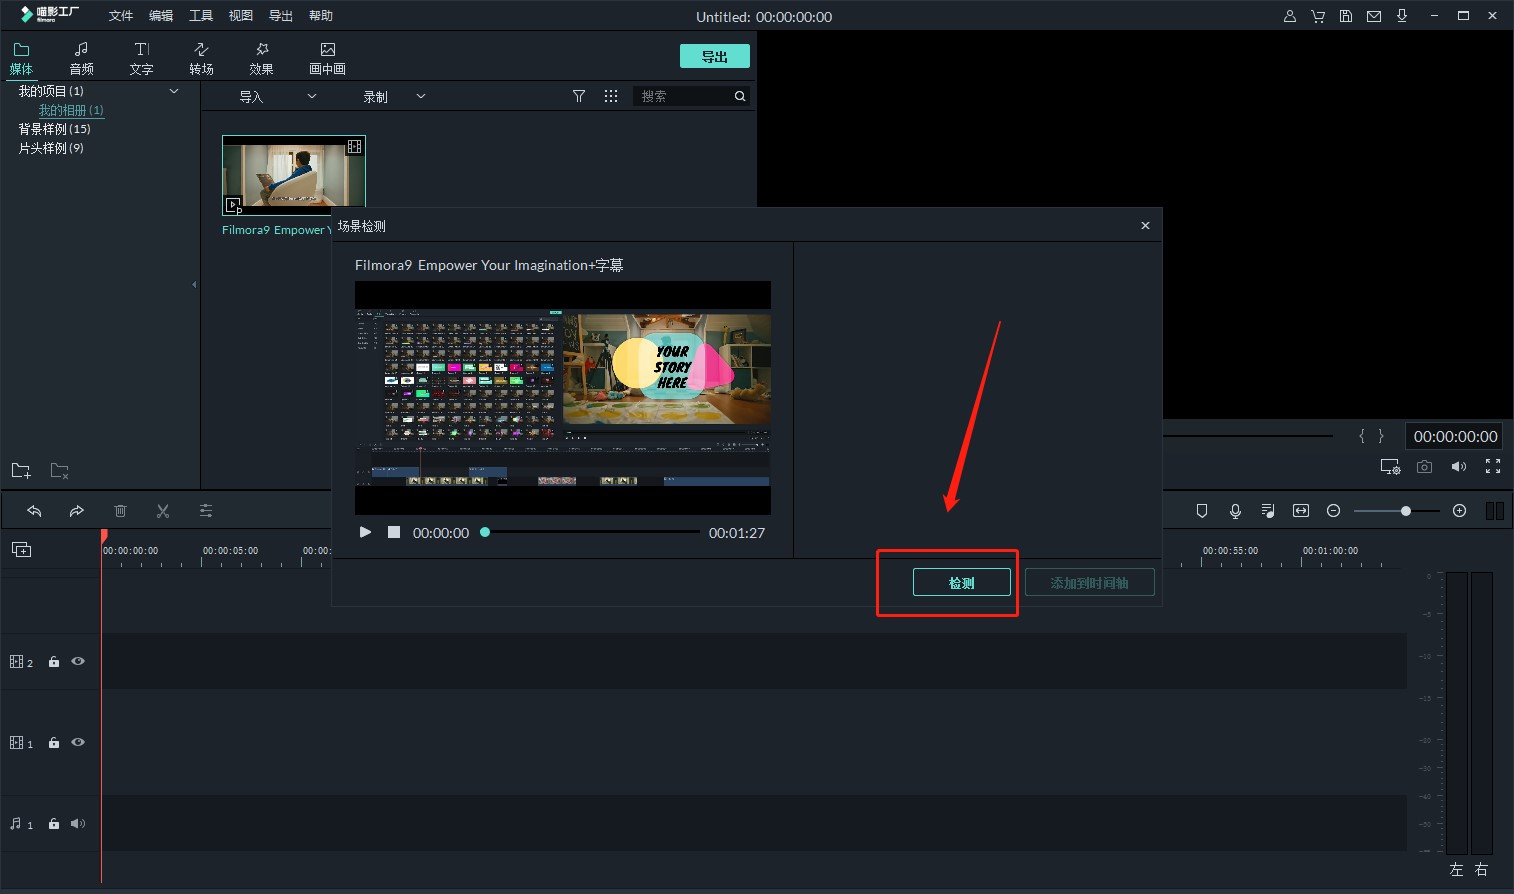The image size is (1514, 894).
Task: Stop the scene detection preview
Action: [394, 532]
